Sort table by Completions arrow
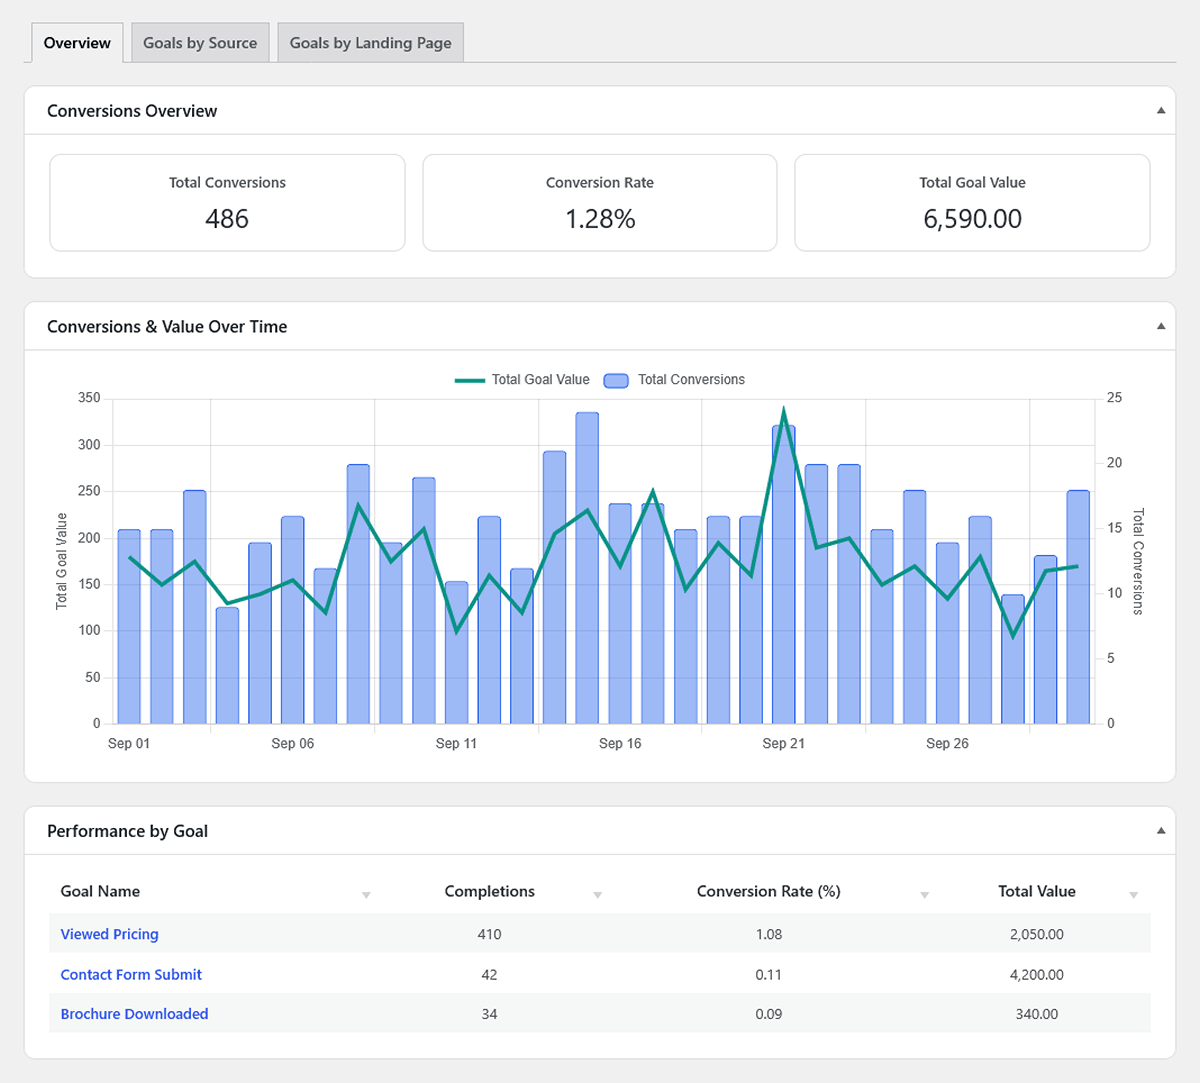Screen dimensions: 1200x1083 [x=597, y=895]
